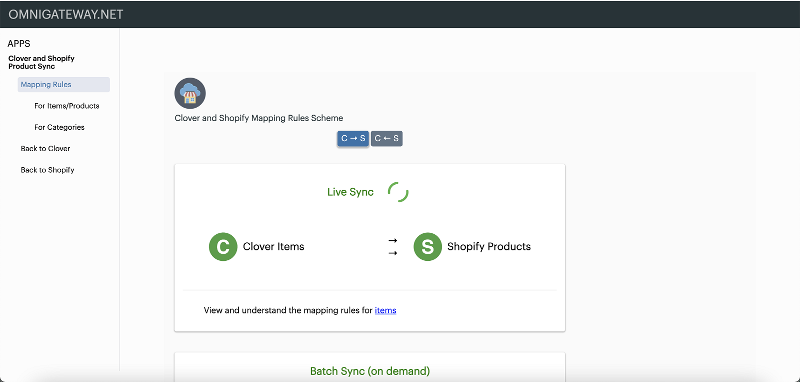Click the OMNIGATEWAY.NET site title
Viewport: 800px width, 382px height.
[x=66, y=14]
